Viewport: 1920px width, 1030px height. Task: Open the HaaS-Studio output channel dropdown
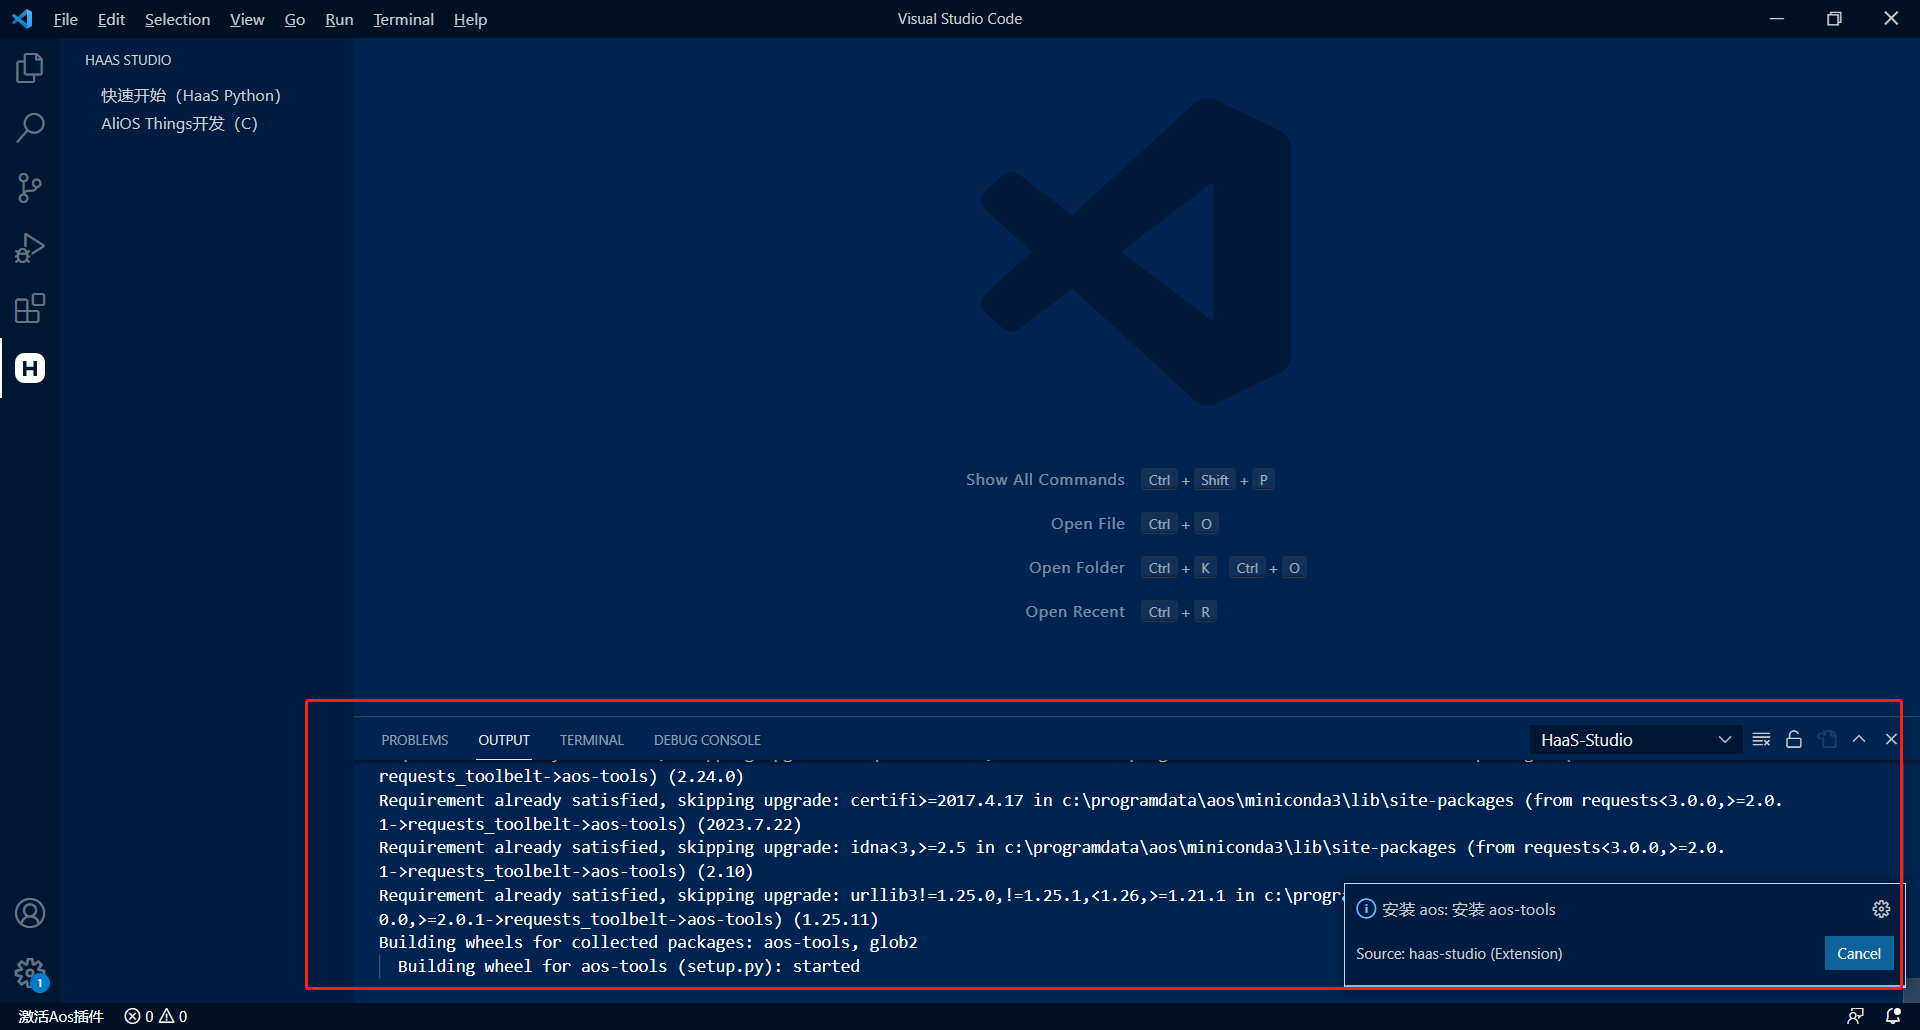(1636, 740)
